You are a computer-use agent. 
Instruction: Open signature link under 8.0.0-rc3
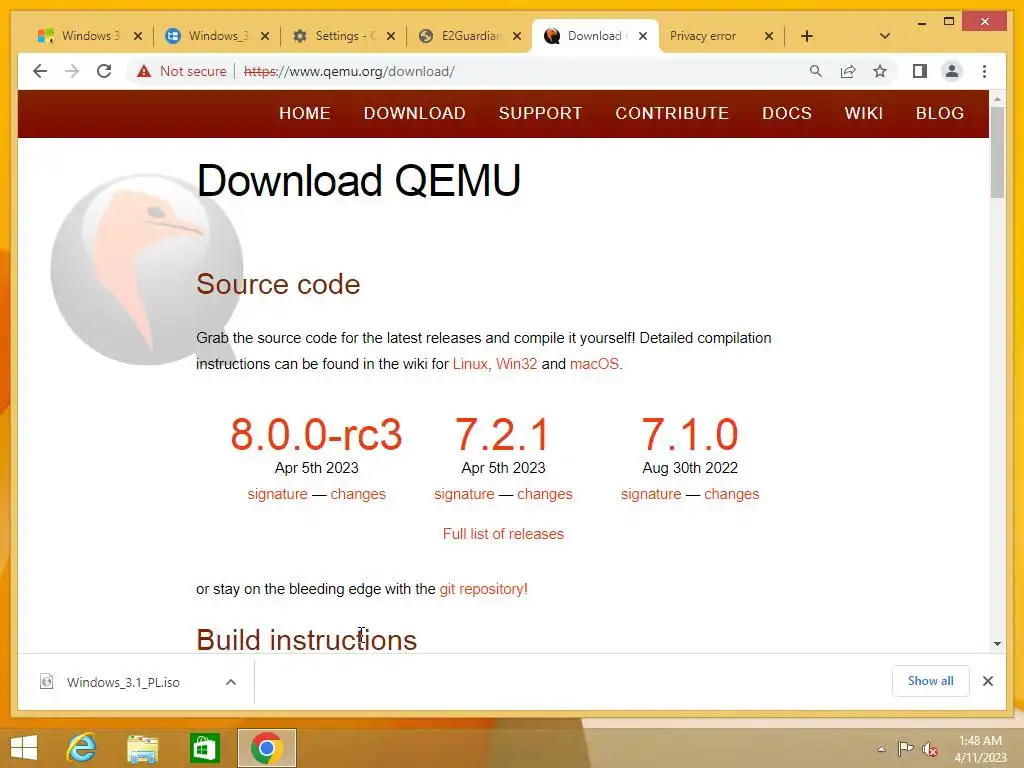[x=277, y=494]
